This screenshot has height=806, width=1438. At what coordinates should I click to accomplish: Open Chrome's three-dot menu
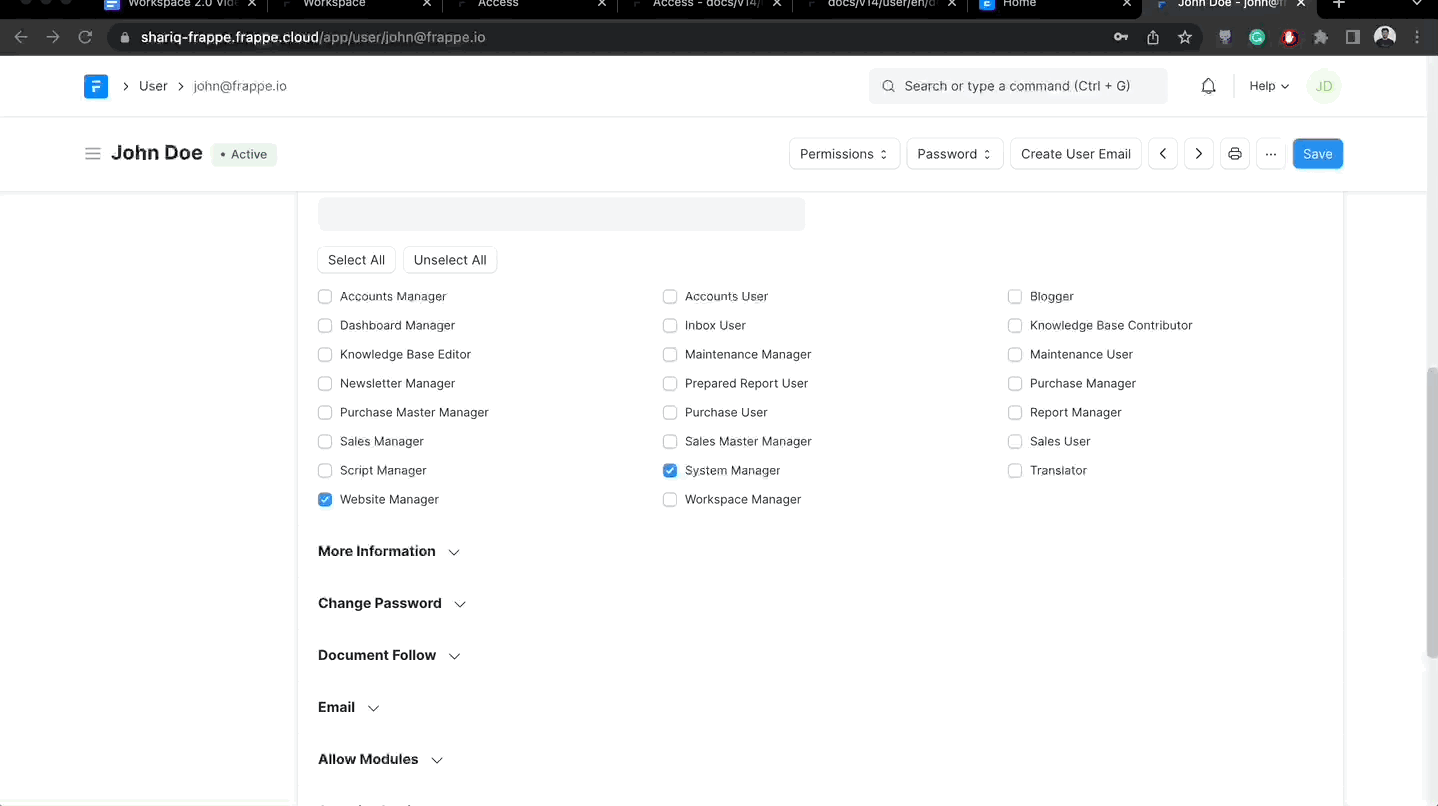[x=1417, y=37]
